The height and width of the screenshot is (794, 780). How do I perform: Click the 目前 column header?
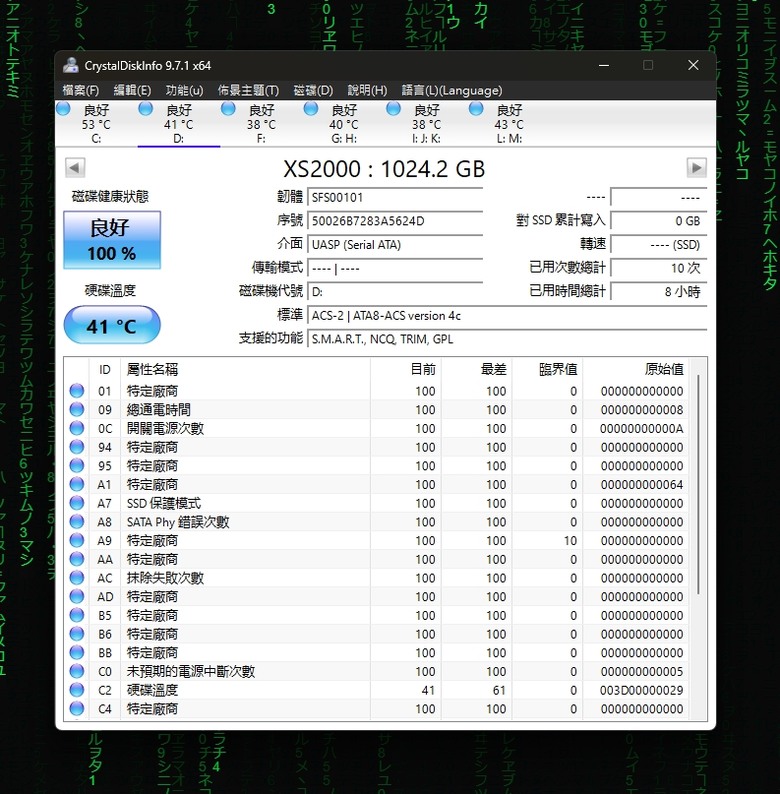405,369
